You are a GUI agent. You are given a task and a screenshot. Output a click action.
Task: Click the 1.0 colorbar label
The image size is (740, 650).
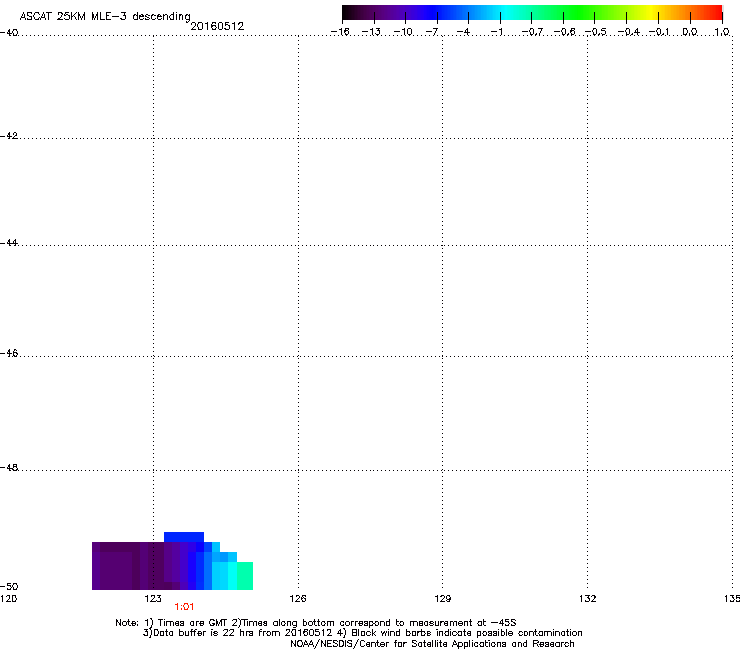click(x=722, y=32)
